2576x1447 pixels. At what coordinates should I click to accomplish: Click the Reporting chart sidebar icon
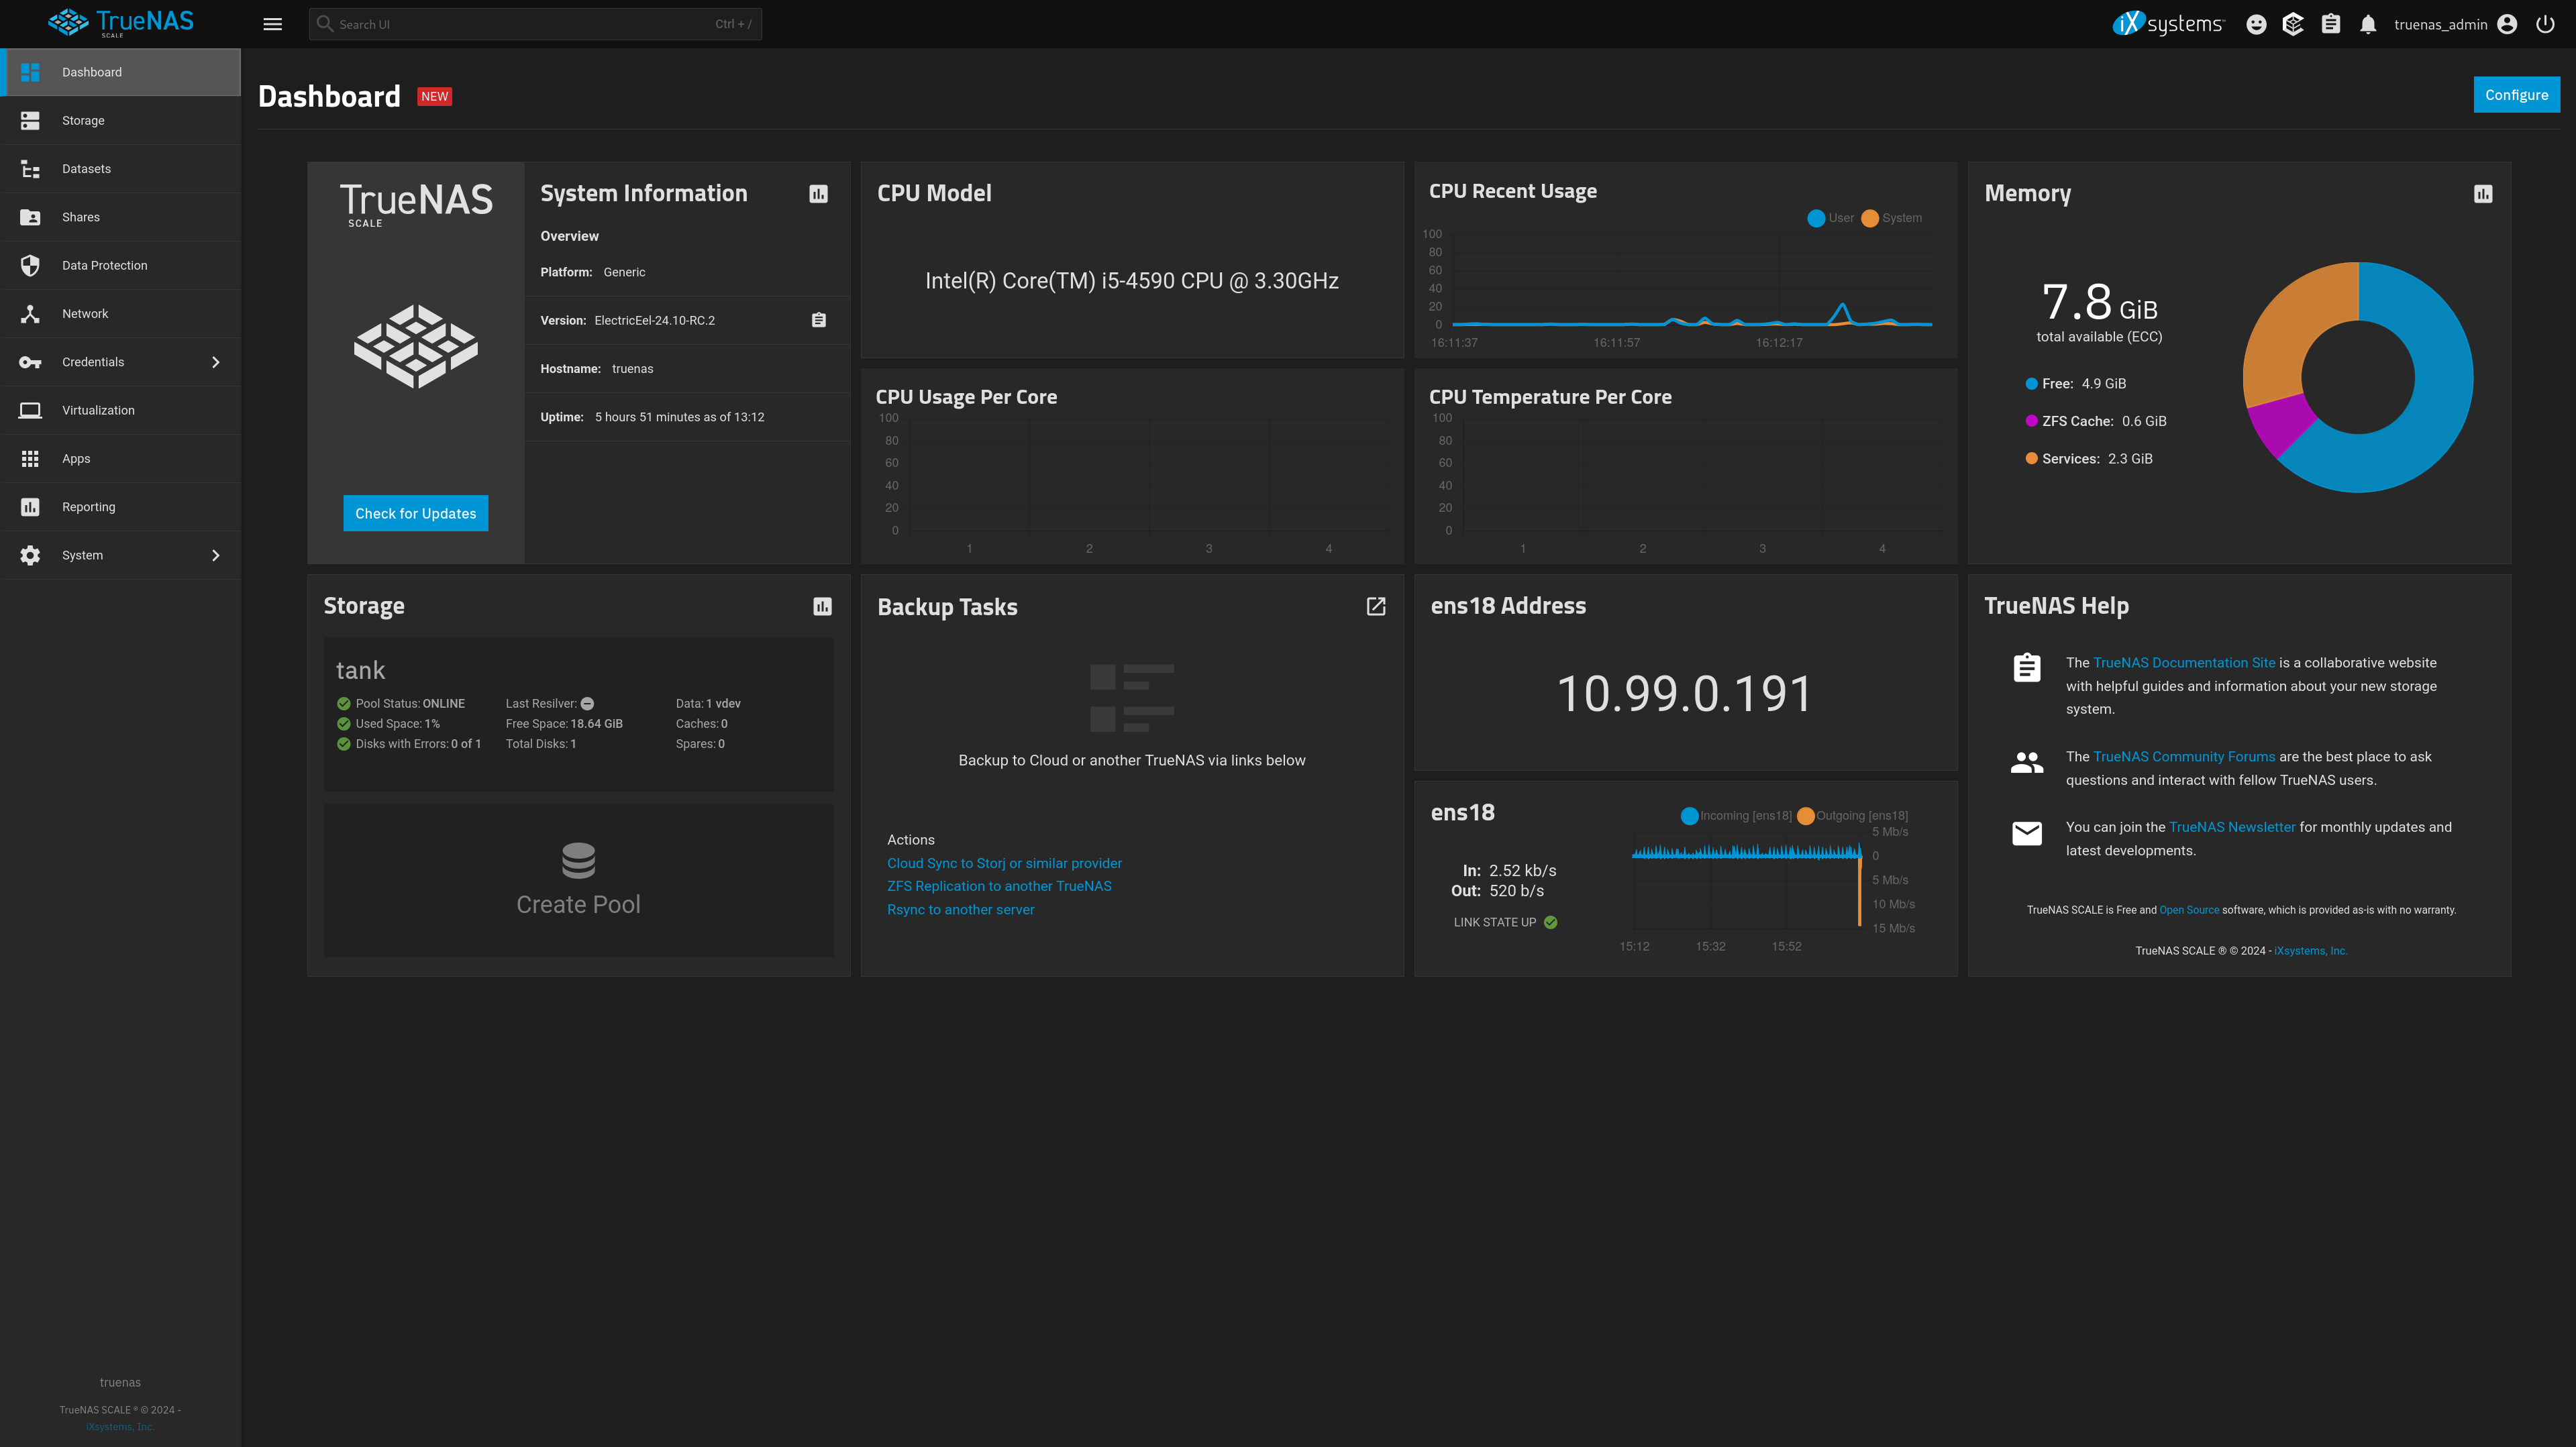pyautogui.click(x=30, y=507)
